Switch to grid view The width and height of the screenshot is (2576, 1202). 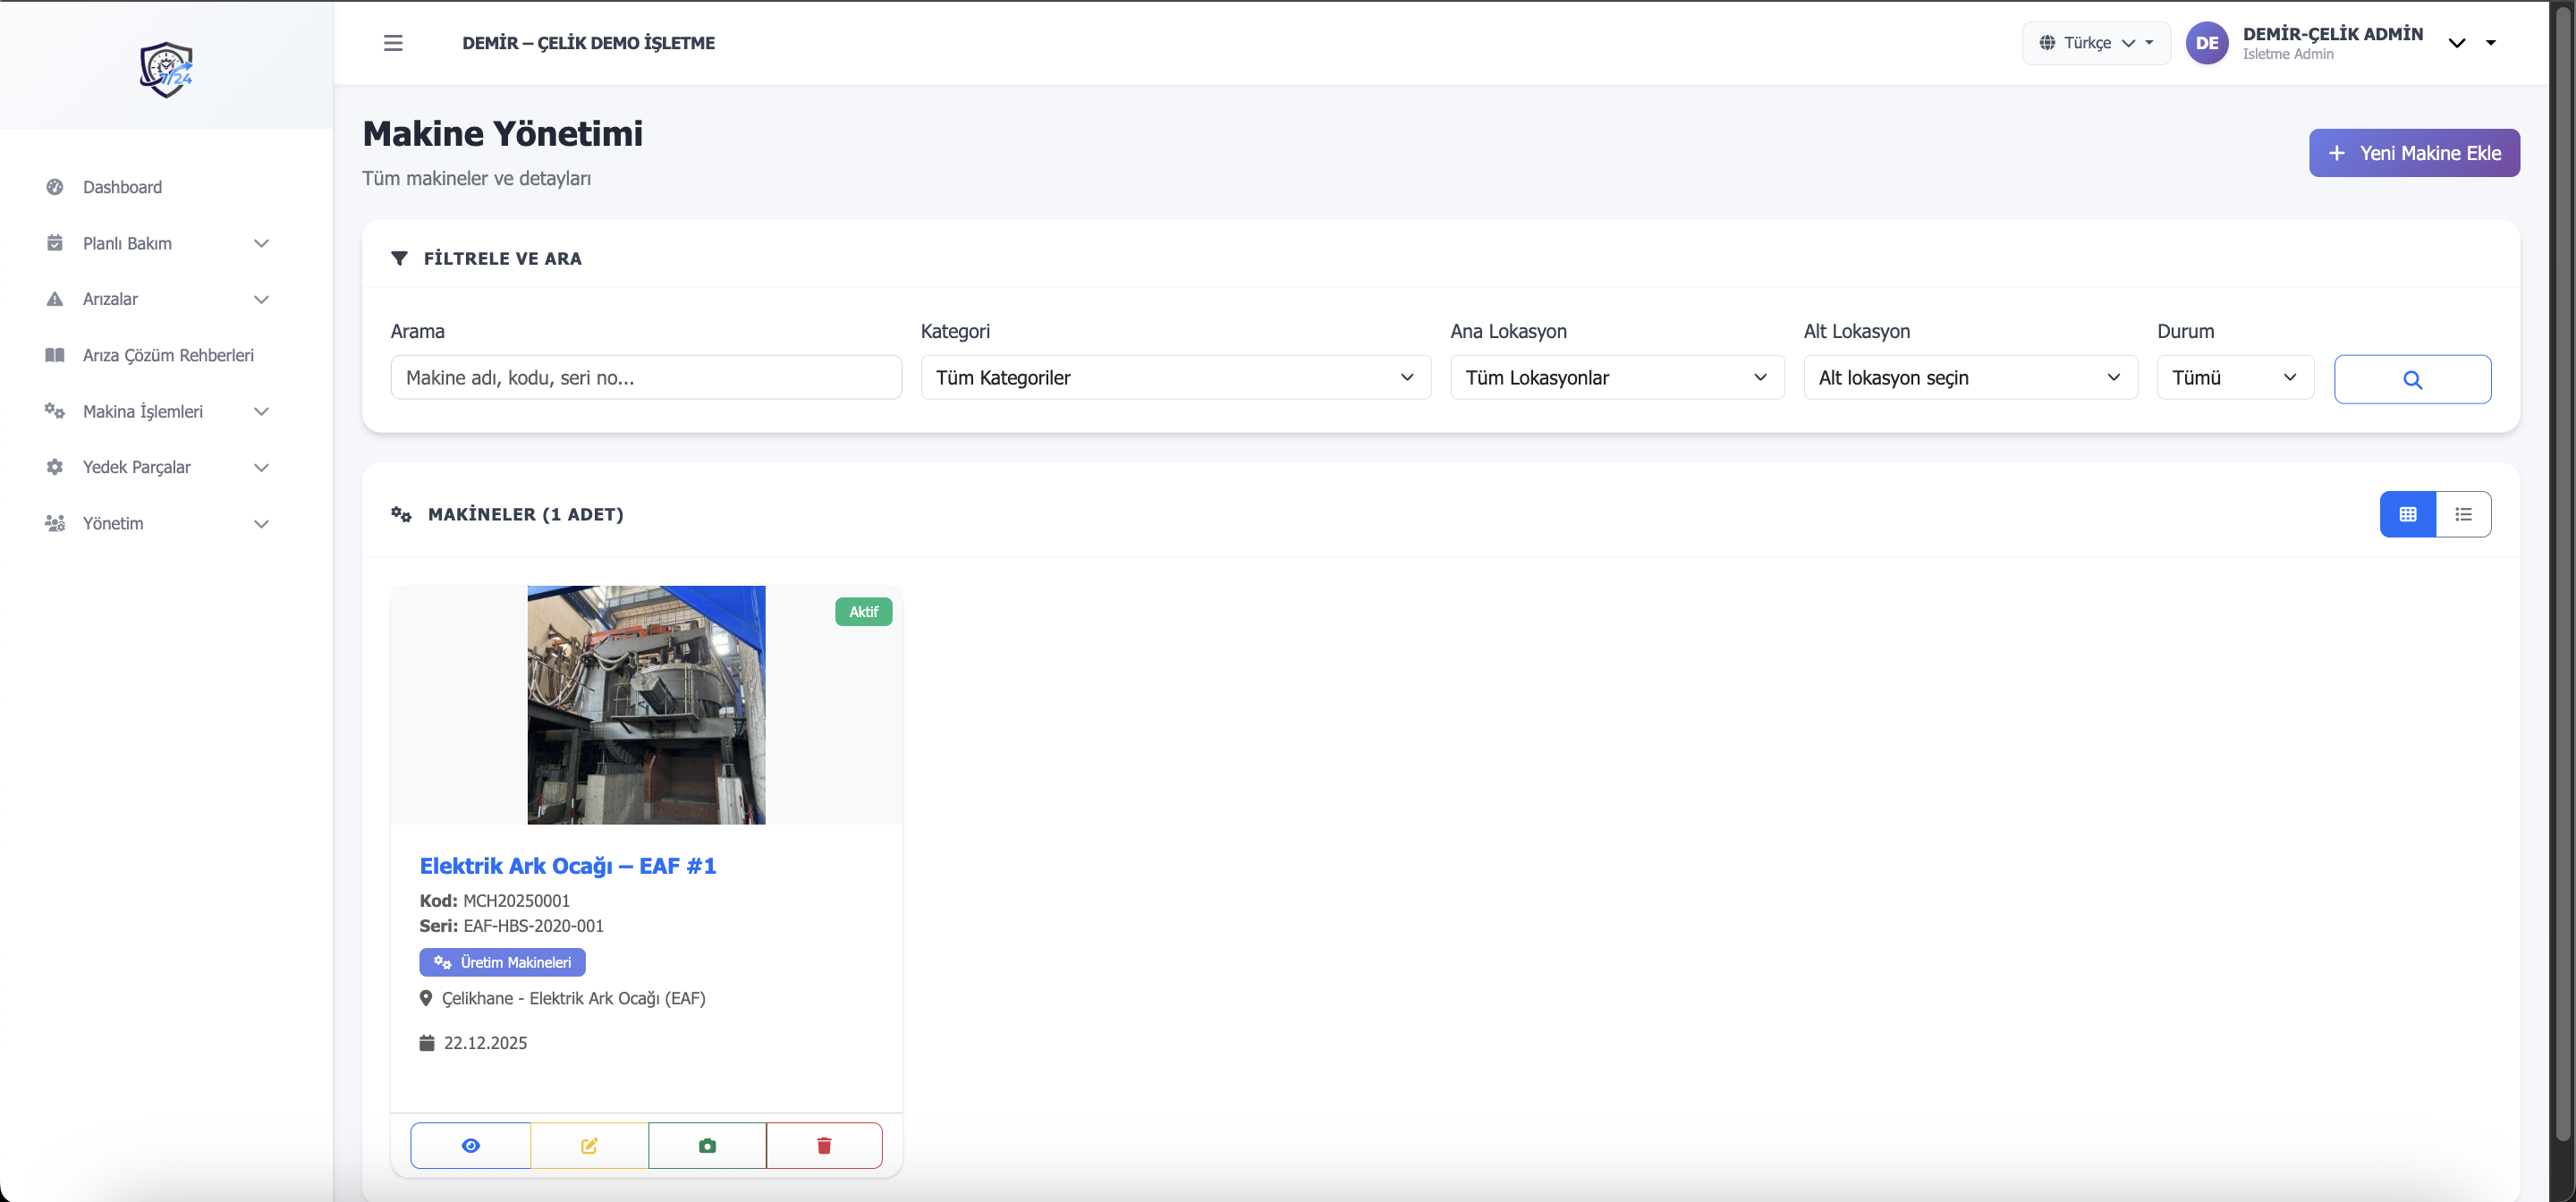coord(2407,514)
